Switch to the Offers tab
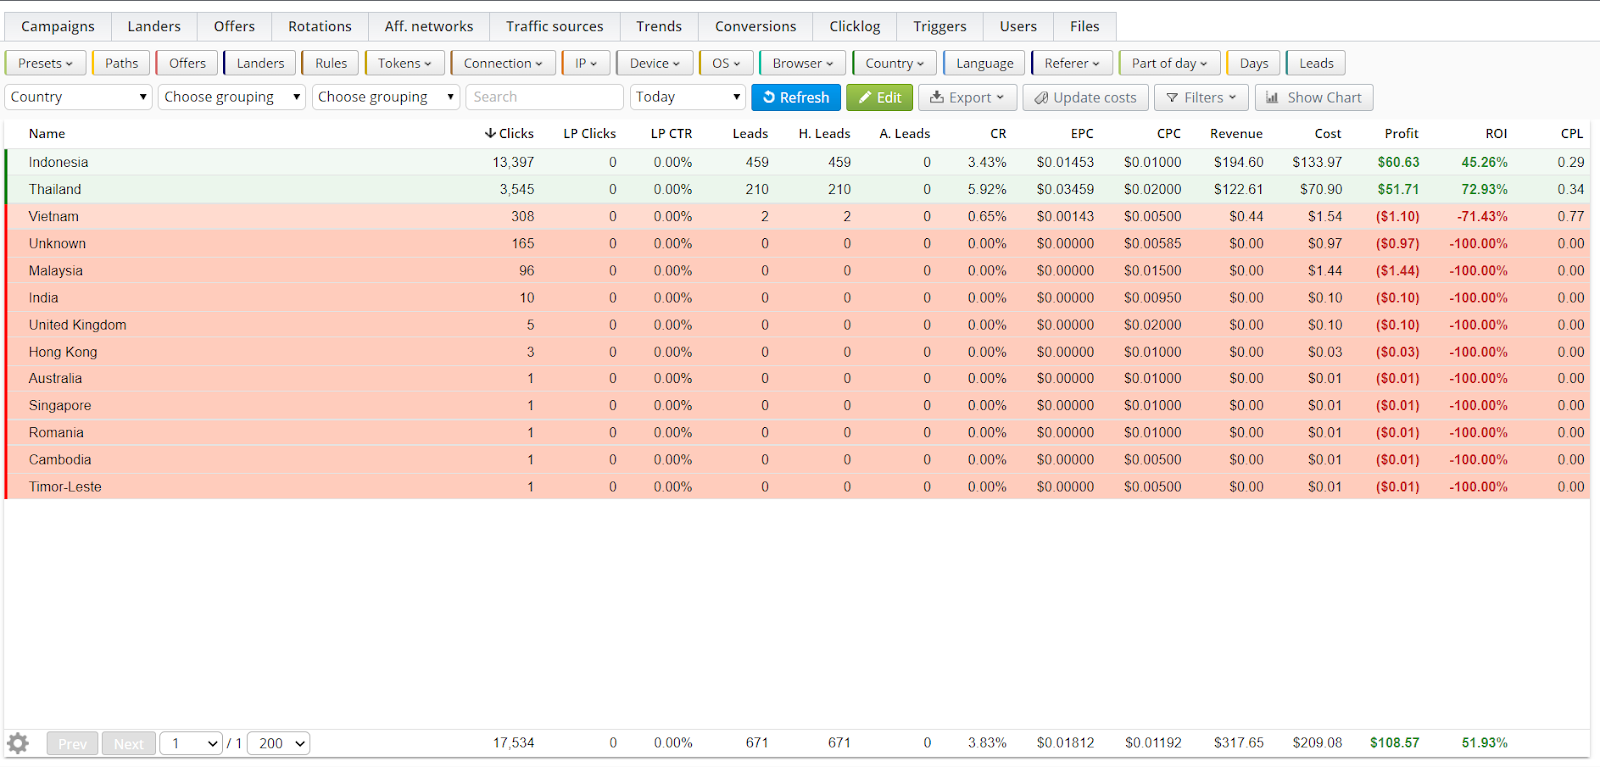1600x767 pixels. tap(234, 26)
